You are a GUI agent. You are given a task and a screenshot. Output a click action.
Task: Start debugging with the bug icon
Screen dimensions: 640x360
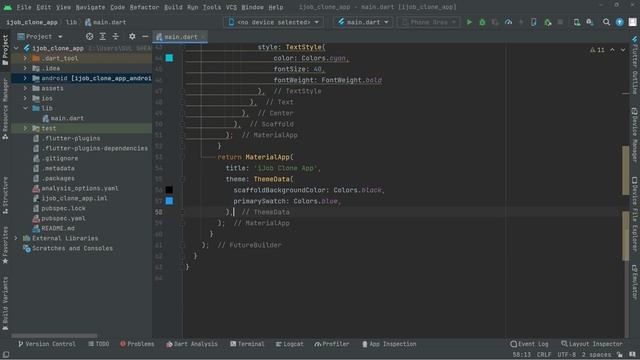(x=482, y=22)
